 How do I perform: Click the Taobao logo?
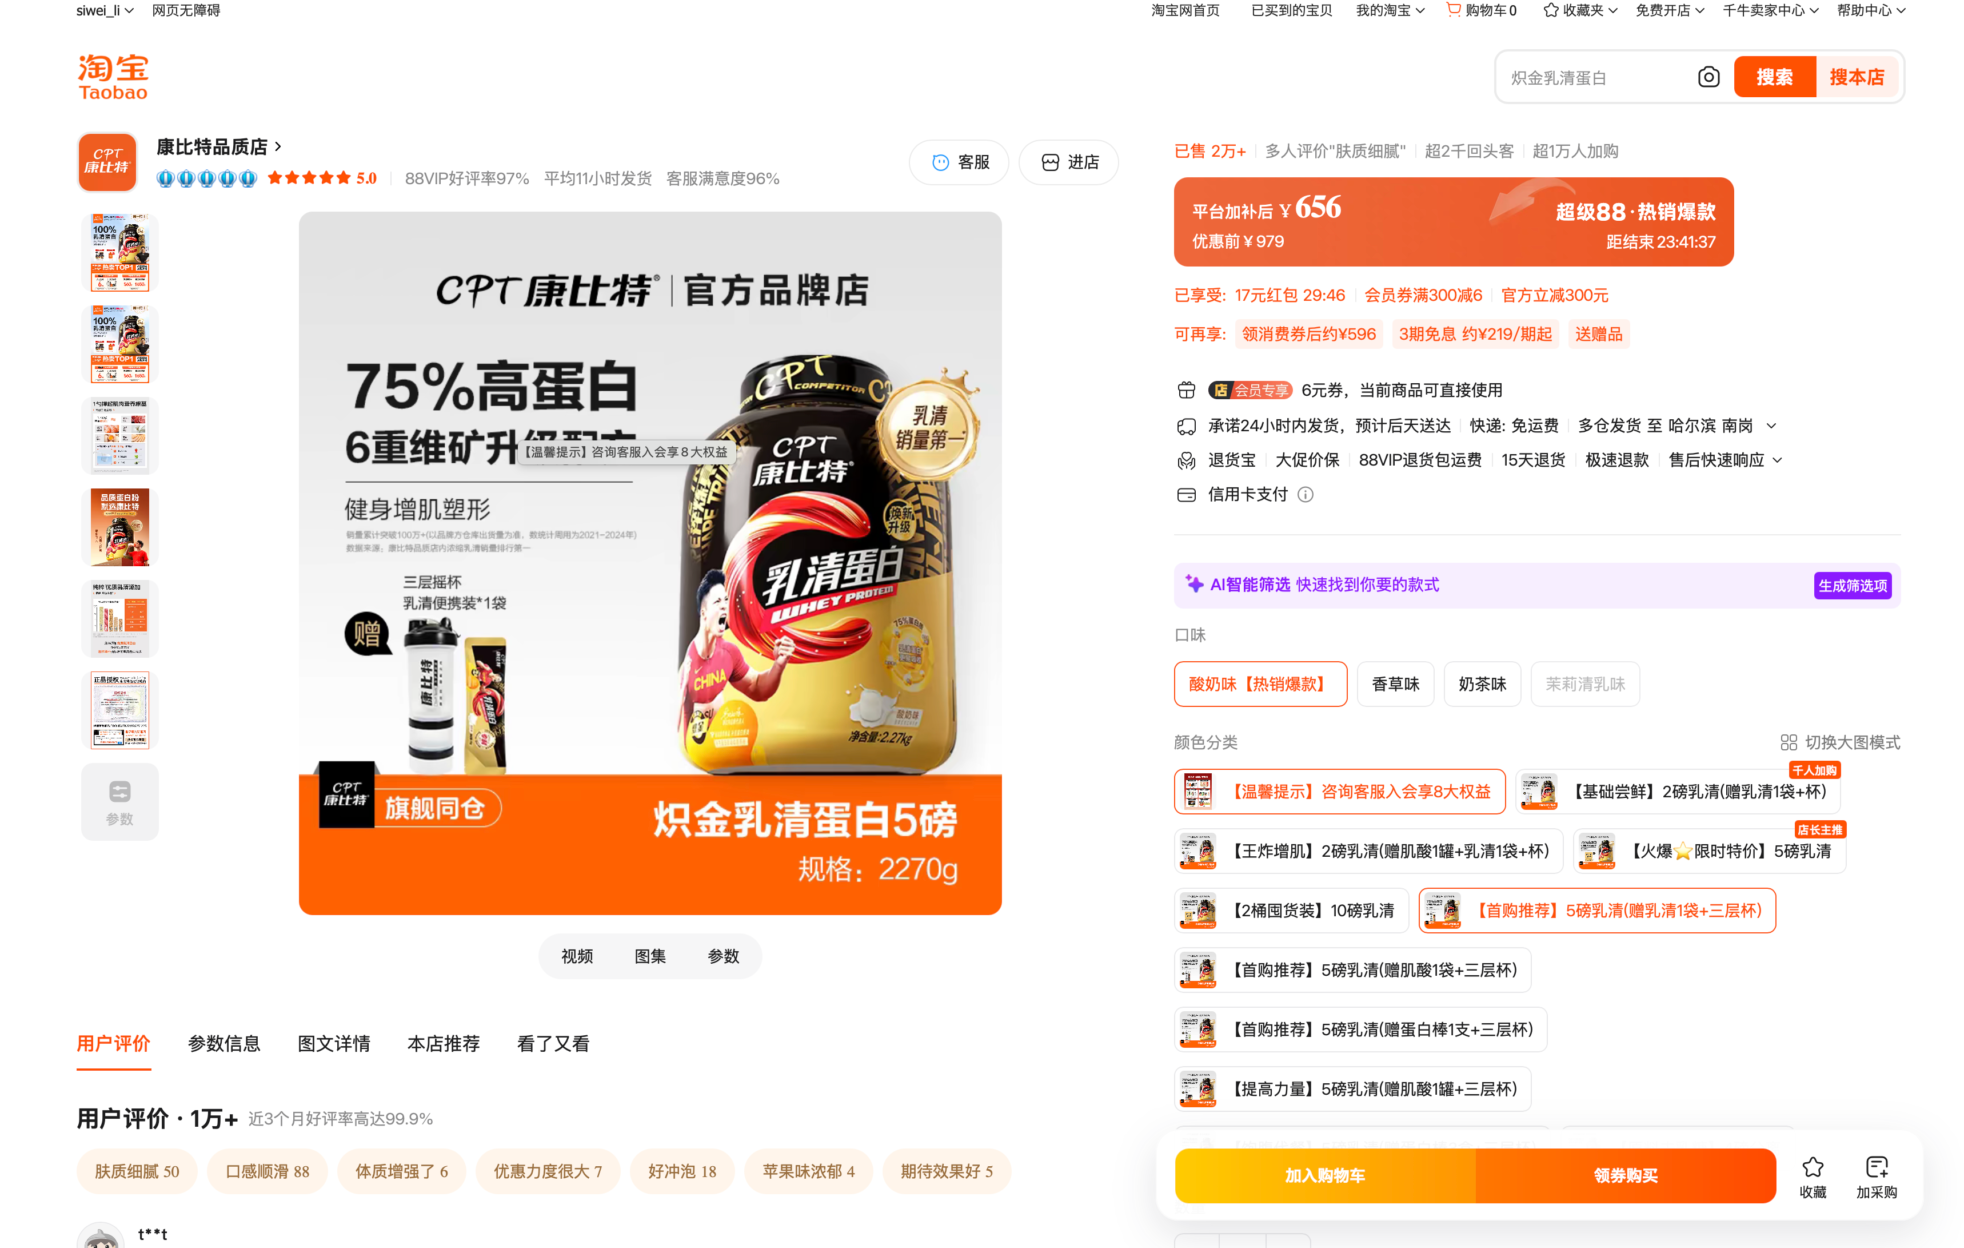[x=113, y=77]
